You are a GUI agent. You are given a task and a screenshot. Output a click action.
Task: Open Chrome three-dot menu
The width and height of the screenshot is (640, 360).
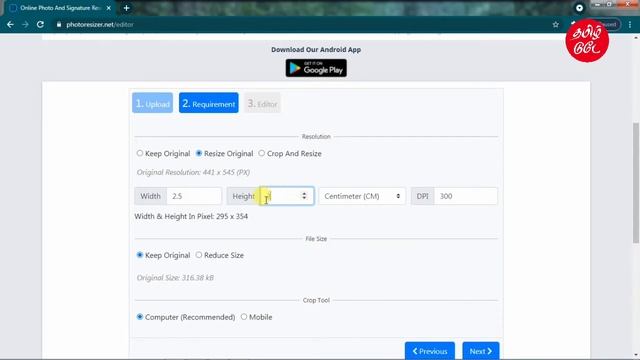pyautogui.click(x=630, y=24)
